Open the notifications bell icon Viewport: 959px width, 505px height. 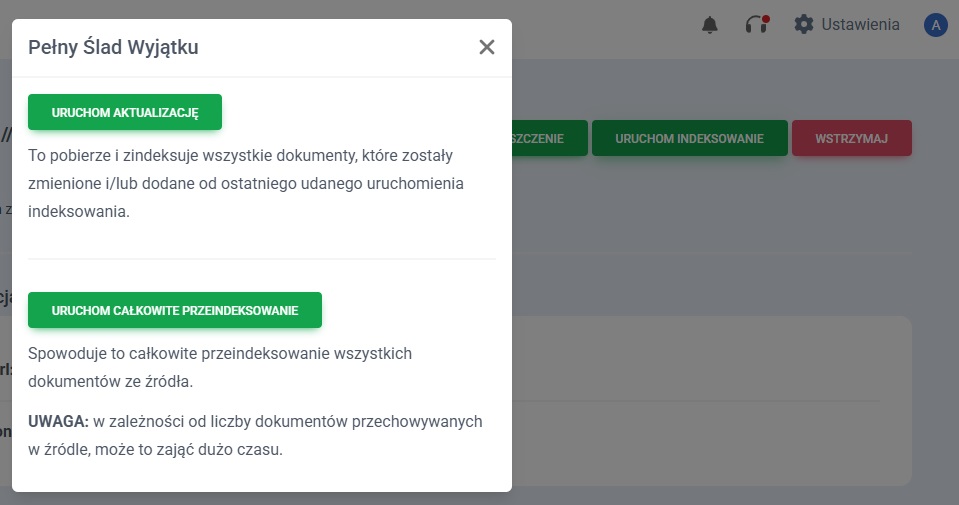(710, 24)
